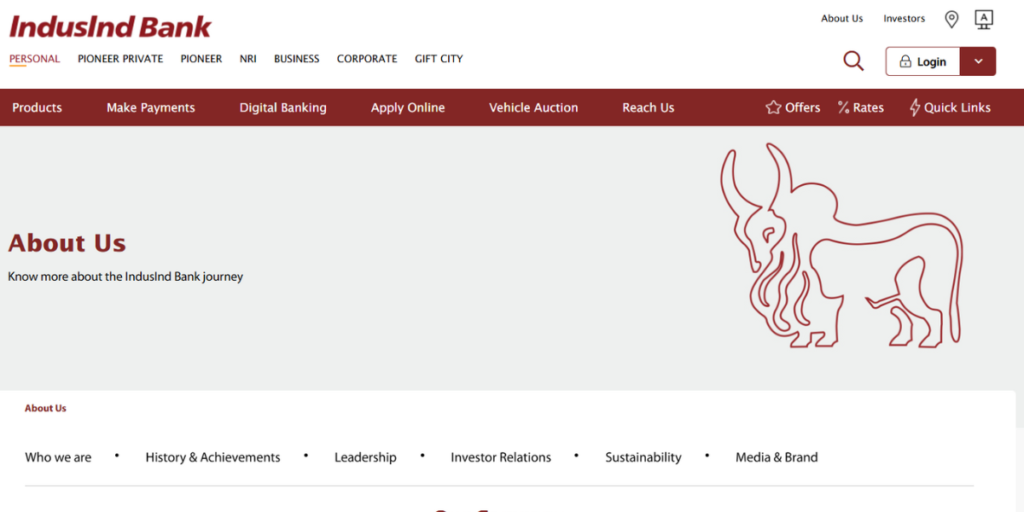Go to Sustainability section
Image resolution: width=1024 pixels, height=512 pixels.
(x=643, y=457)
